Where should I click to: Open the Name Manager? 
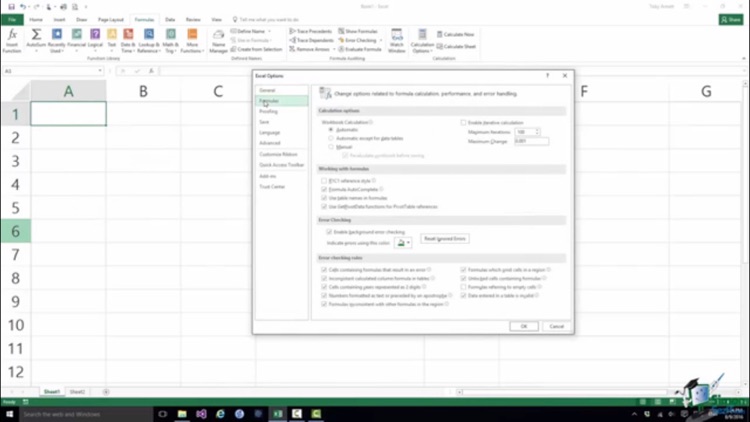tap(218, 41)
